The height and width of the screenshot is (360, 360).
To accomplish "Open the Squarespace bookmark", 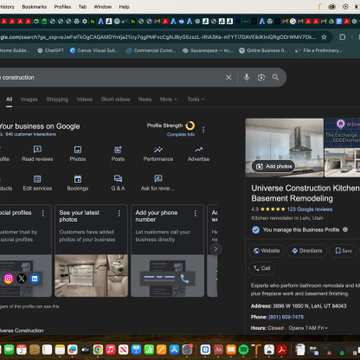I will (207, 51).
